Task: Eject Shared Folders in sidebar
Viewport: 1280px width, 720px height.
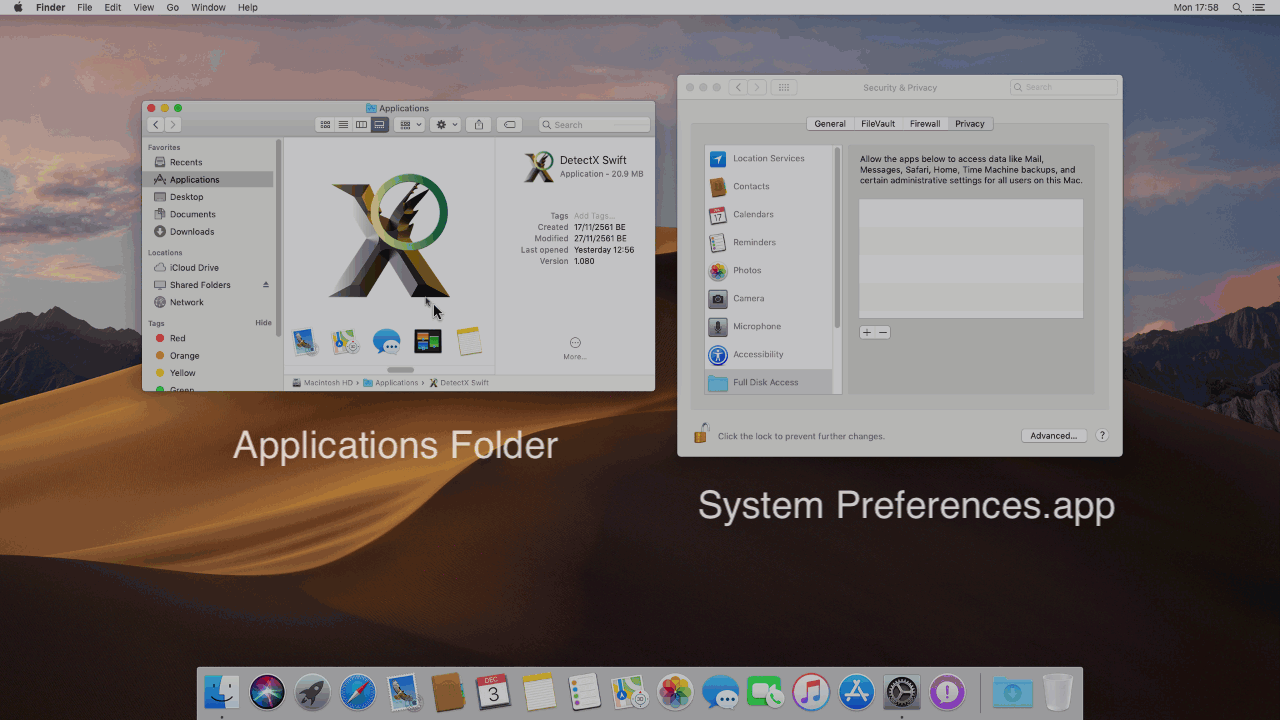Action: [266, 285]
